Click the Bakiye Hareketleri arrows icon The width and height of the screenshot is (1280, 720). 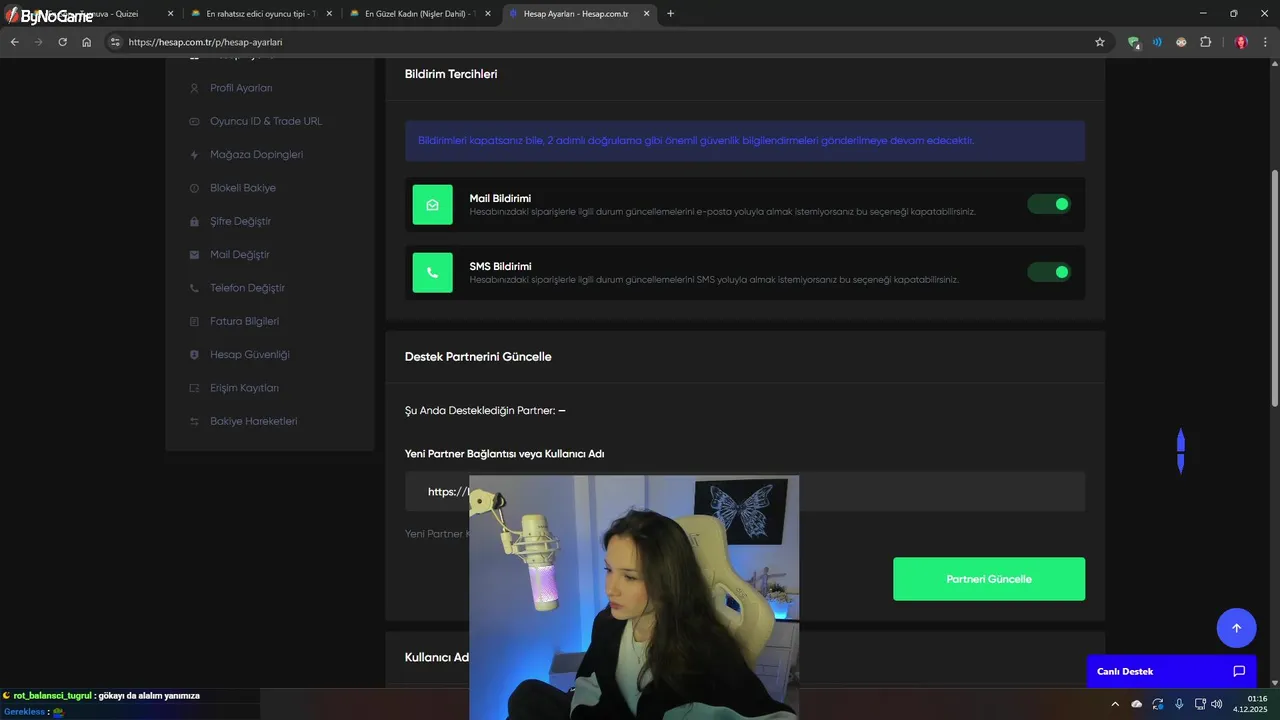tap(194, 421)
